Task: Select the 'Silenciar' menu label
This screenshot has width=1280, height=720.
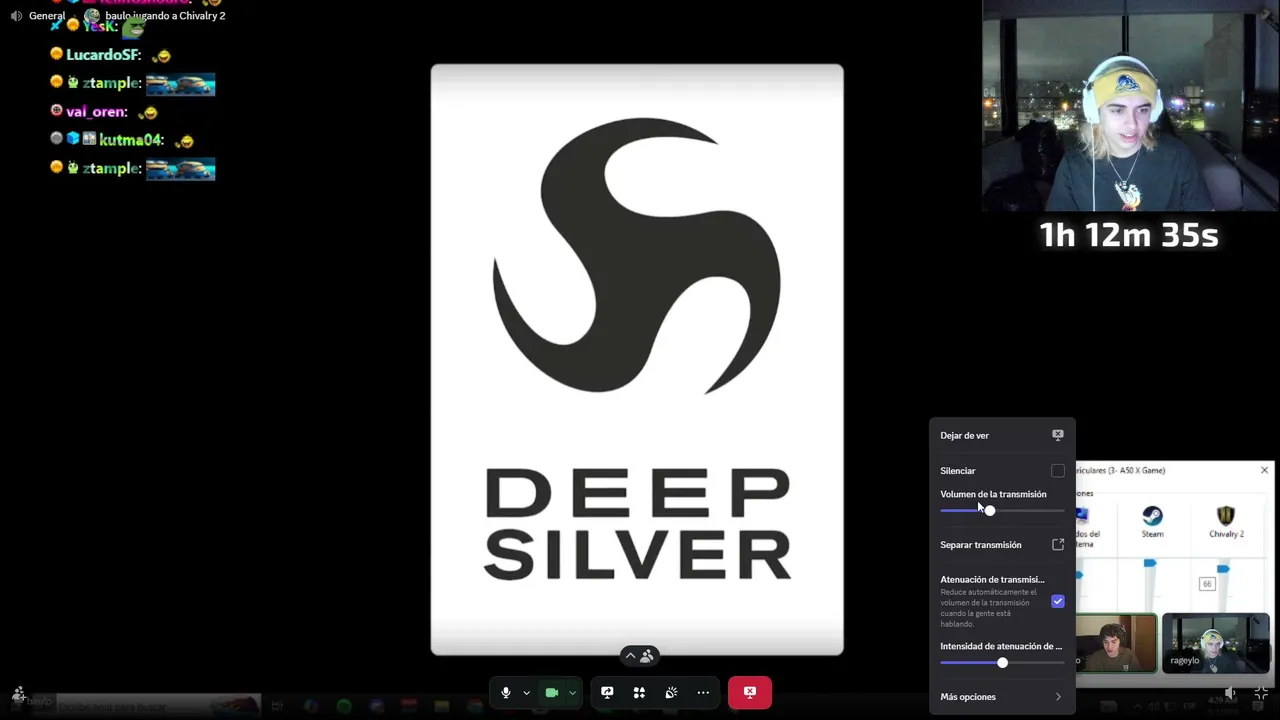Action: pyautogui.click(x=957, y=471)
